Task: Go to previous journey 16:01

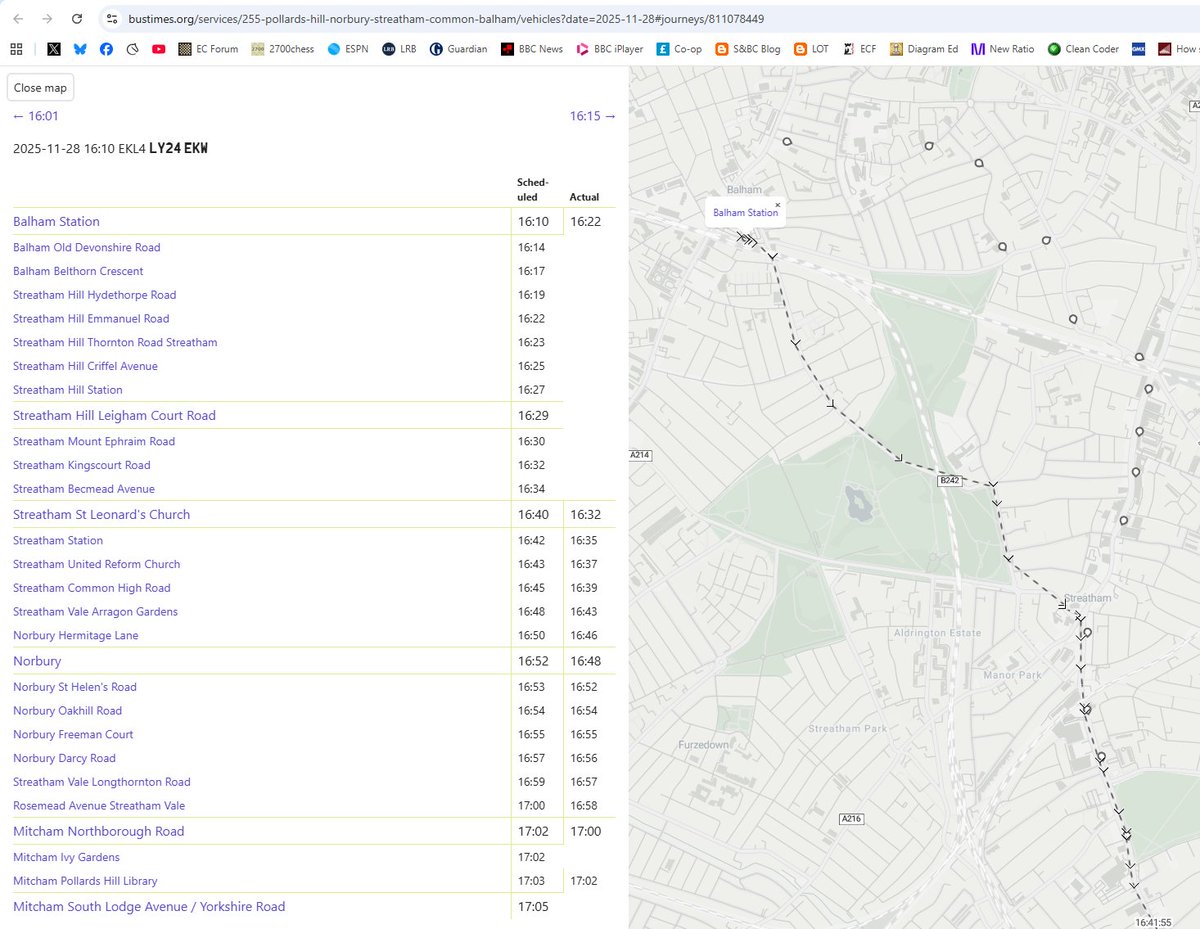Action: click(36, 116)
